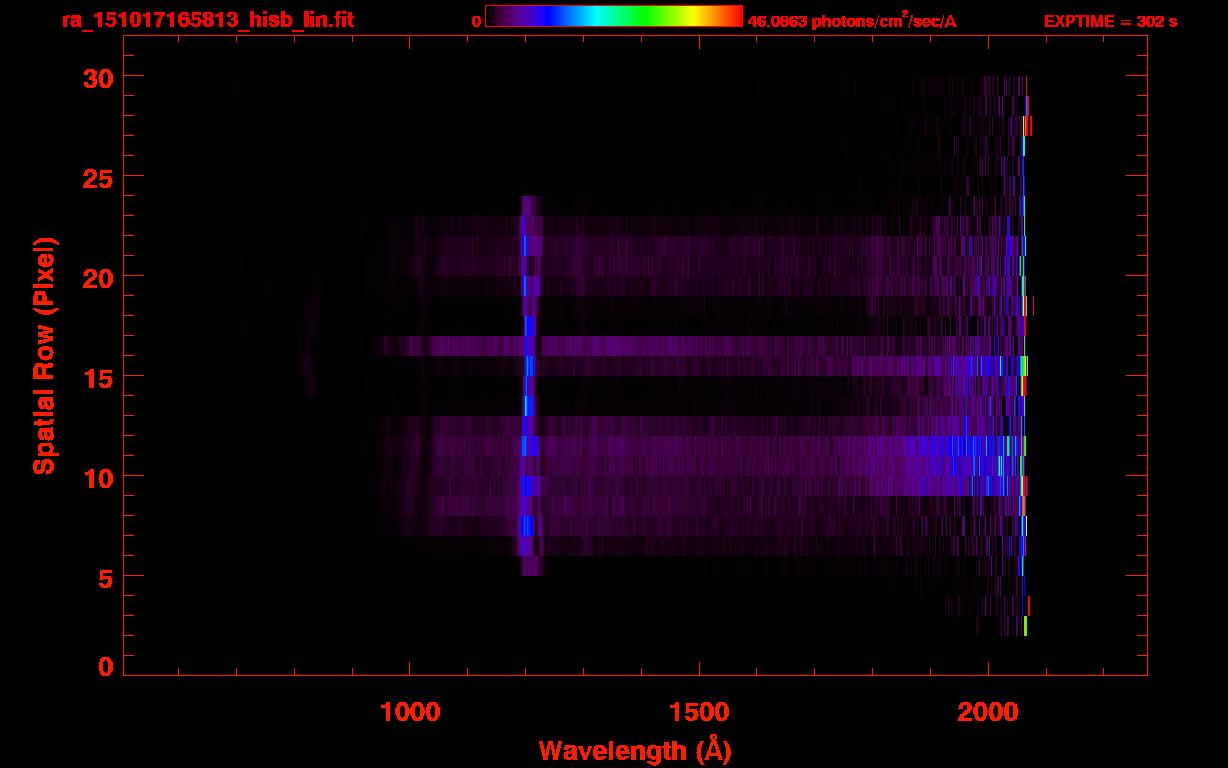1228x768 pixels.
Task: Click the 46.0863 photons/cm²/sec/A label
Action: click(852, 21)
